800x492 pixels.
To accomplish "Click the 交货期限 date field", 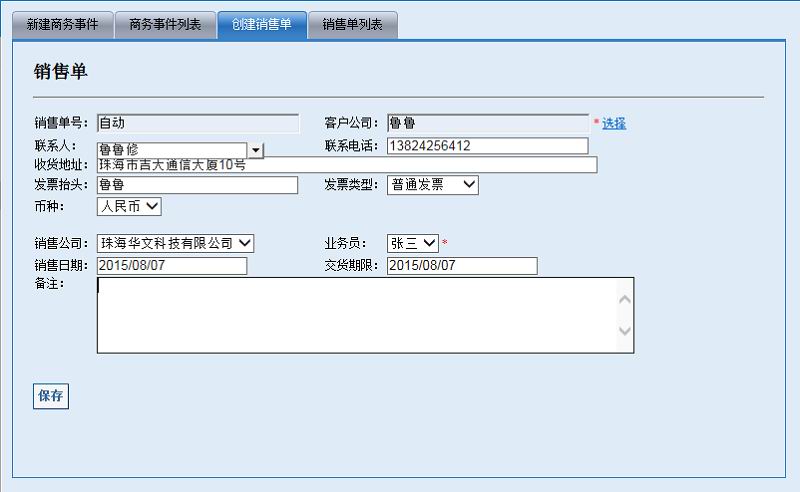I will (x=462, y=266).
